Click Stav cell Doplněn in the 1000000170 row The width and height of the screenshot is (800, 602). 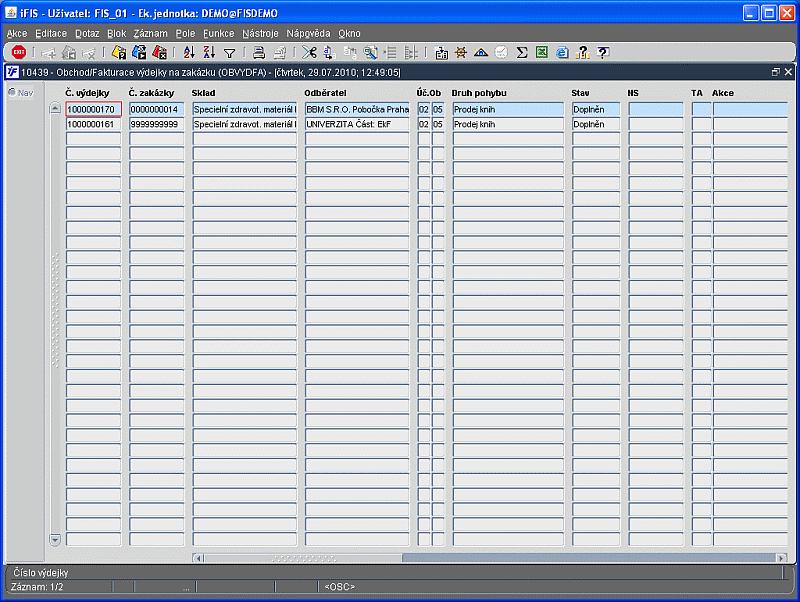596,109
